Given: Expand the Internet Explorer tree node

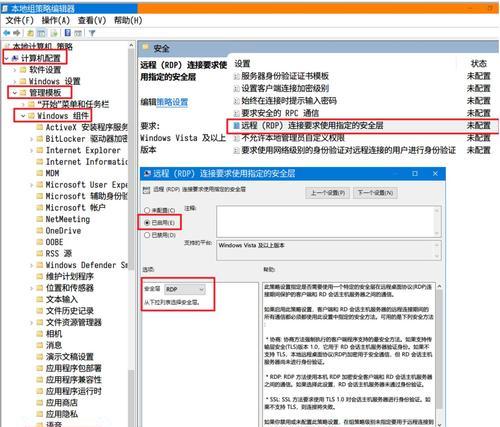Looking at the screenshot, I should click(32, 151).
